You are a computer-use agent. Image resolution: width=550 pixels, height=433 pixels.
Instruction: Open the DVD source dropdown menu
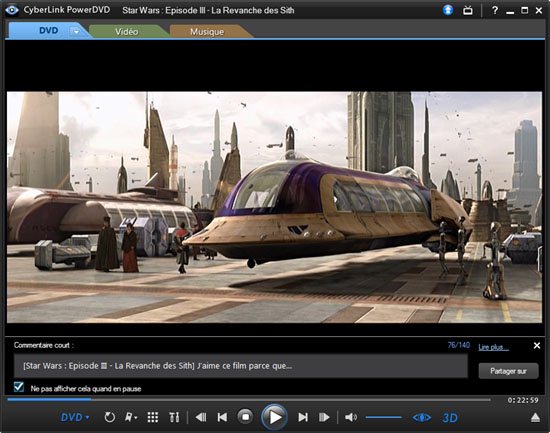(75, 417)
